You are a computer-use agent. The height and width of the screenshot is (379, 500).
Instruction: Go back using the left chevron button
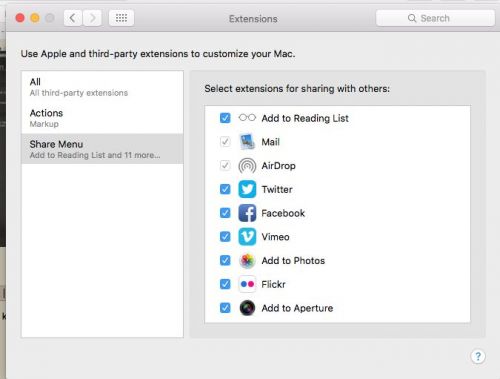[x=73, y=18]
